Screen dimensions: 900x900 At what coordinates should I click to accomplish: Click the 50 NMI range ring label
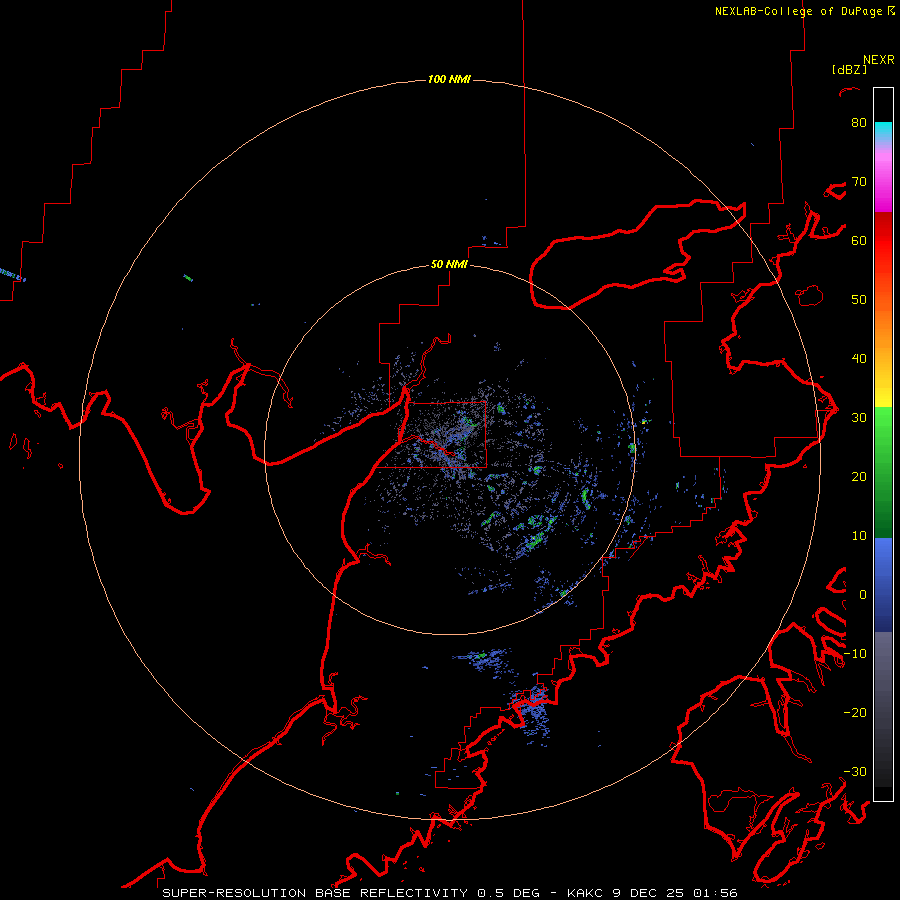pos(449,264)
